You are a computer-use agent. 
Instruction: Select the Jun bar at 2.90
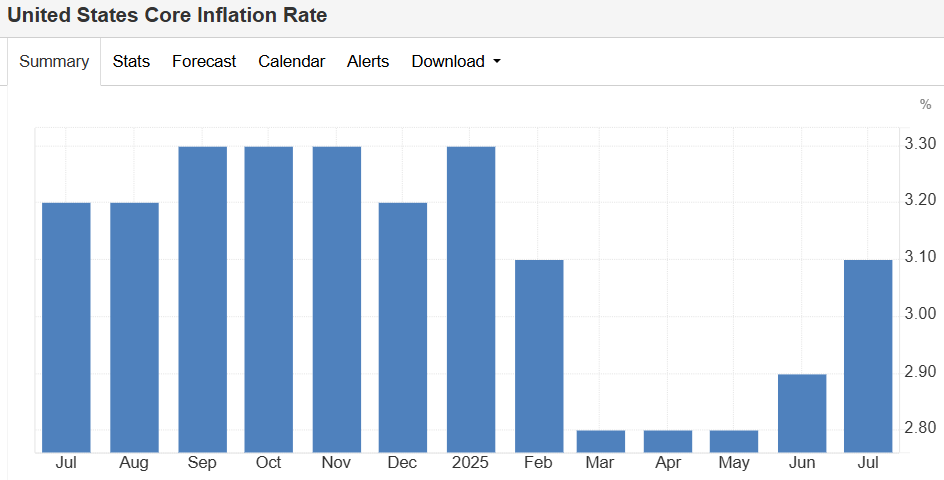pos(802,413)
